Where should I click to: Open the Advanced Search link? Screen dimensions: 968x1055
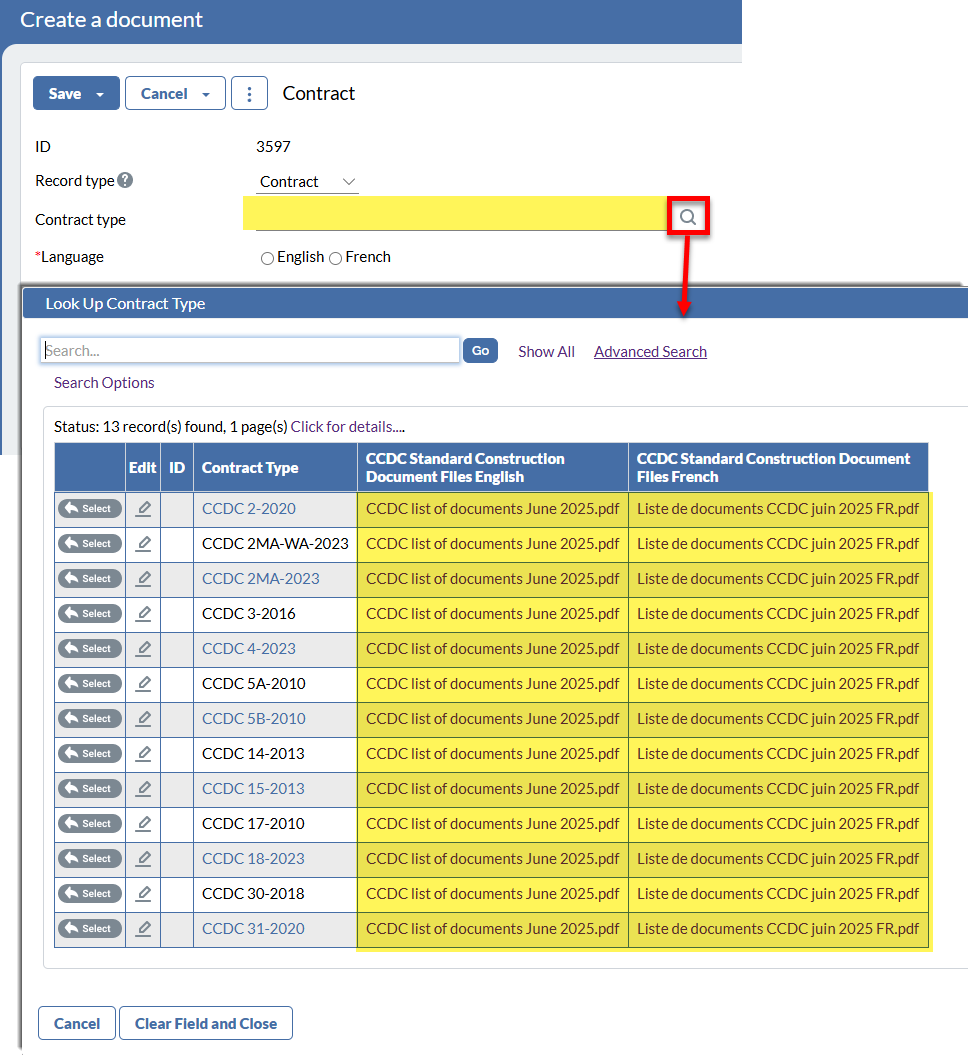tap(650, 352)
